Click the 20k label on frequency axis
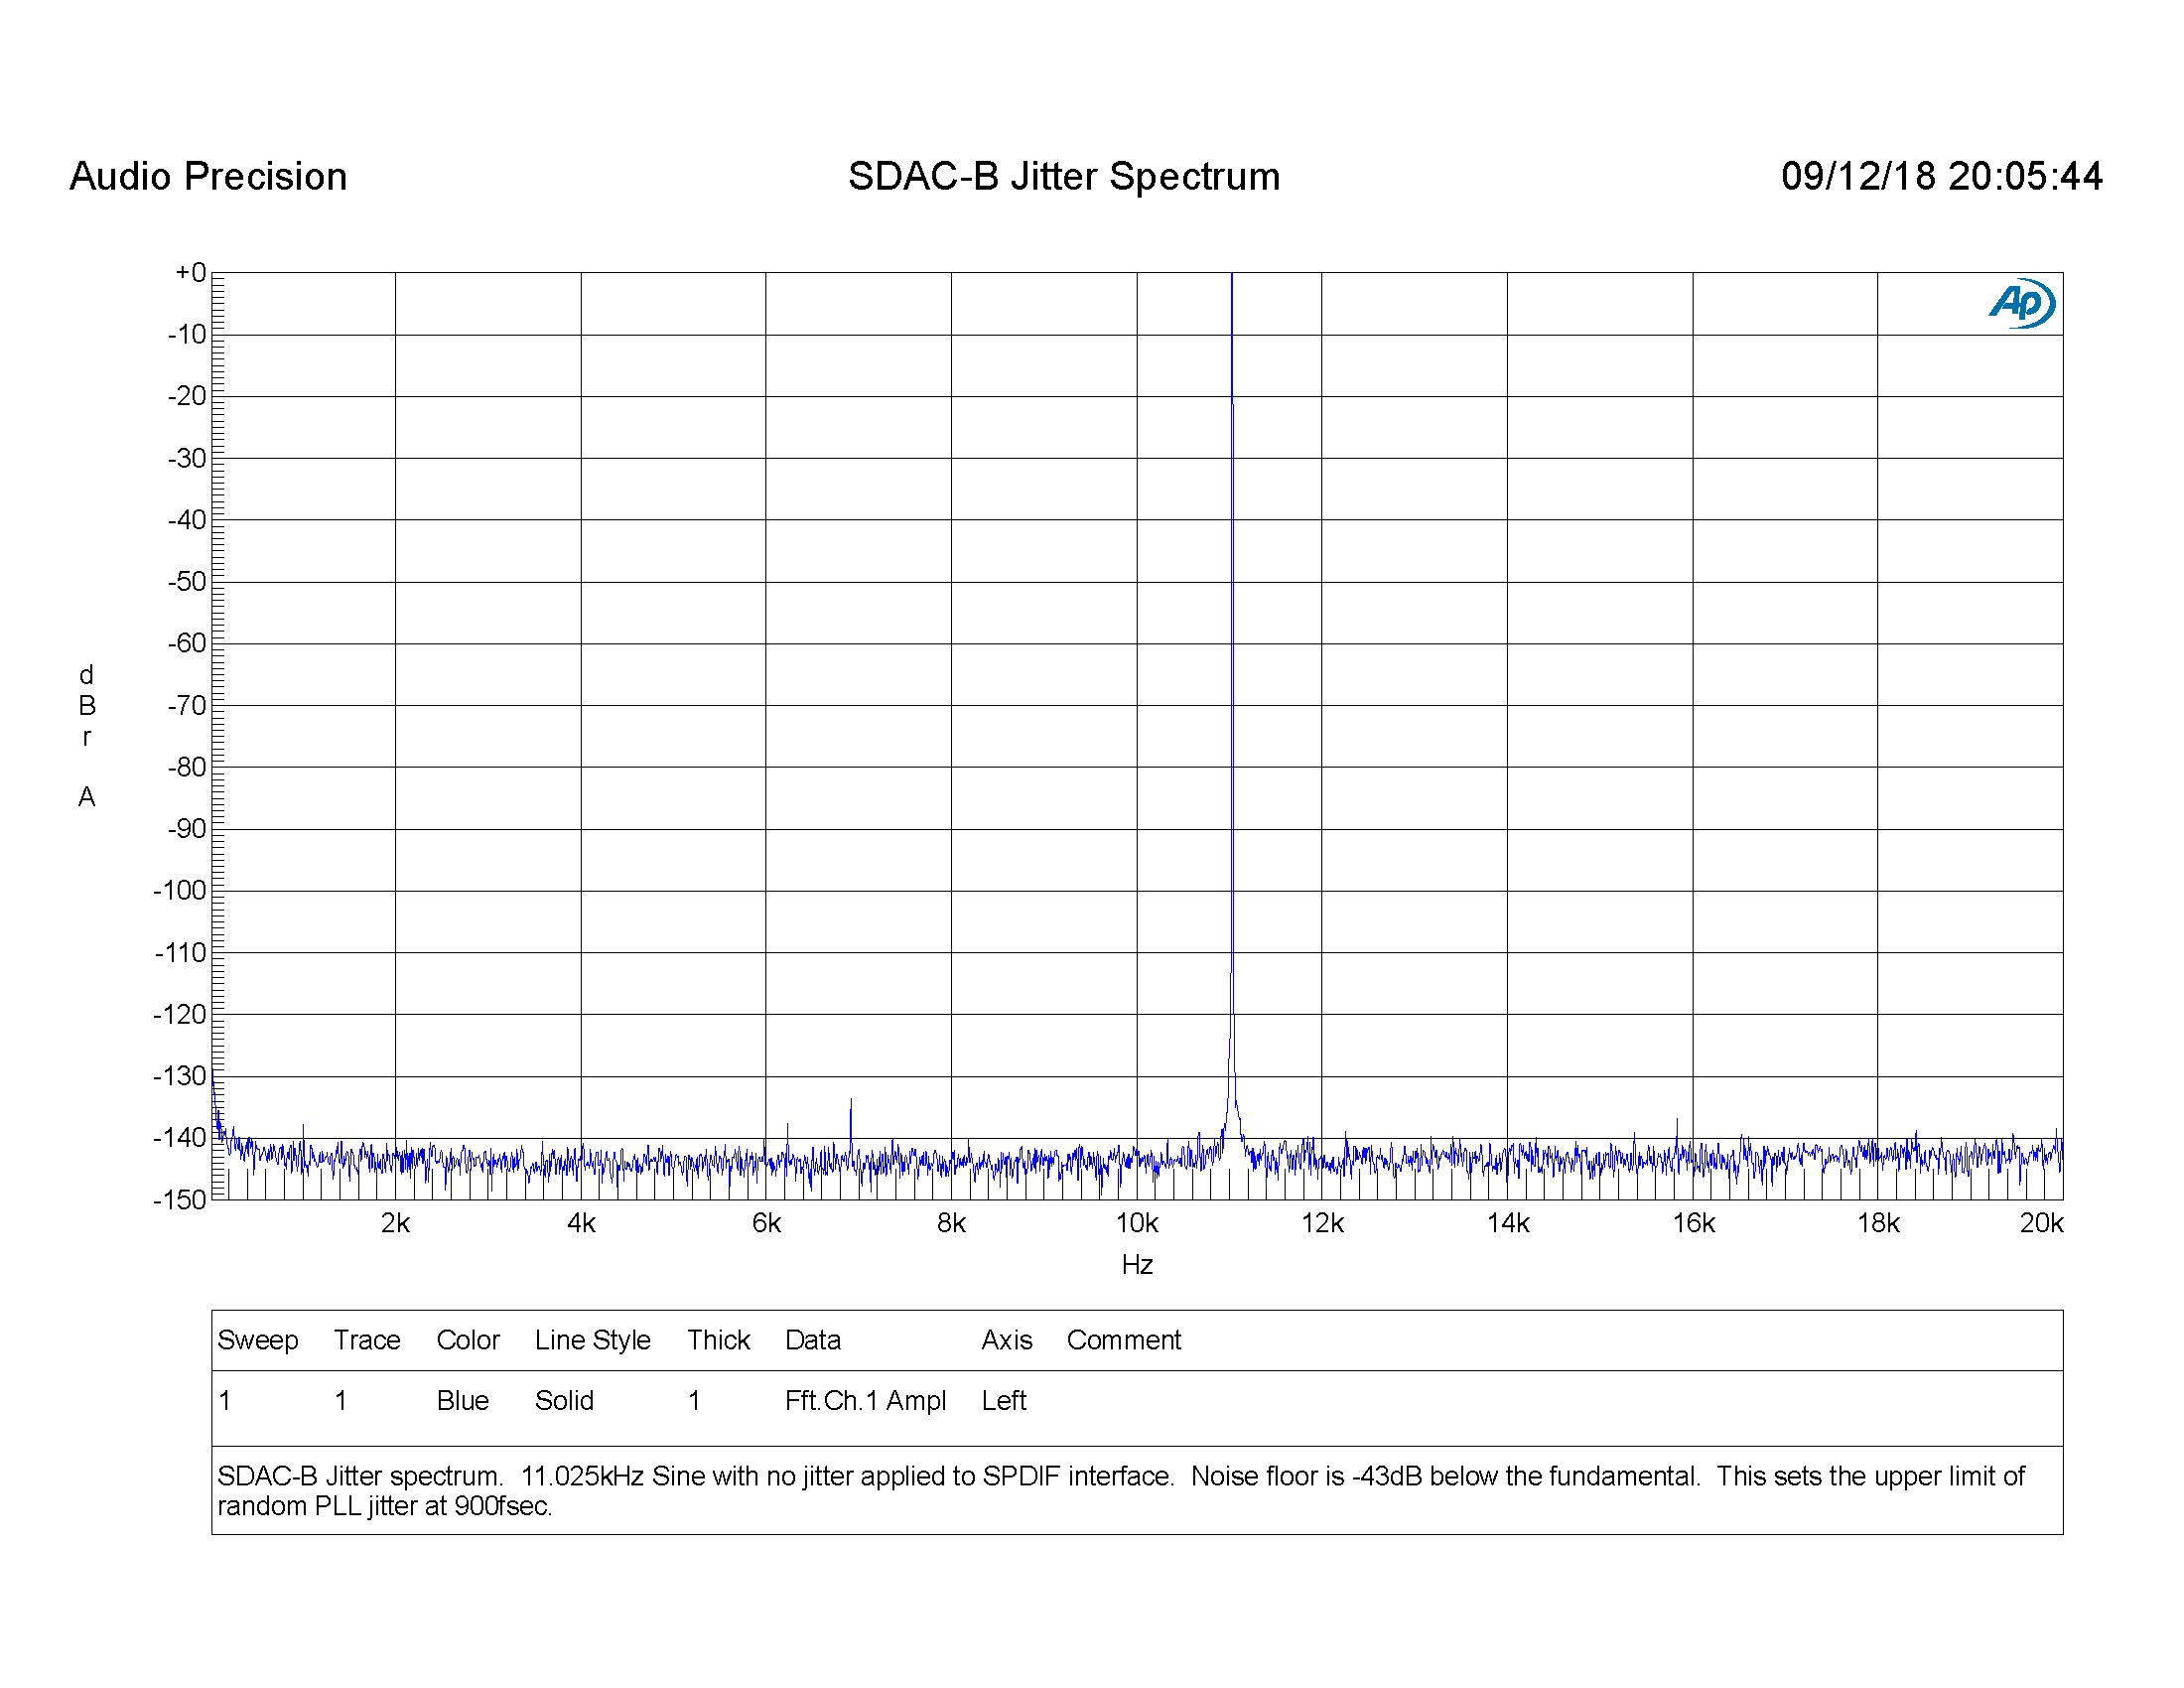Screen dimensions: 2184x1688 click(x=2041, y=1223)
